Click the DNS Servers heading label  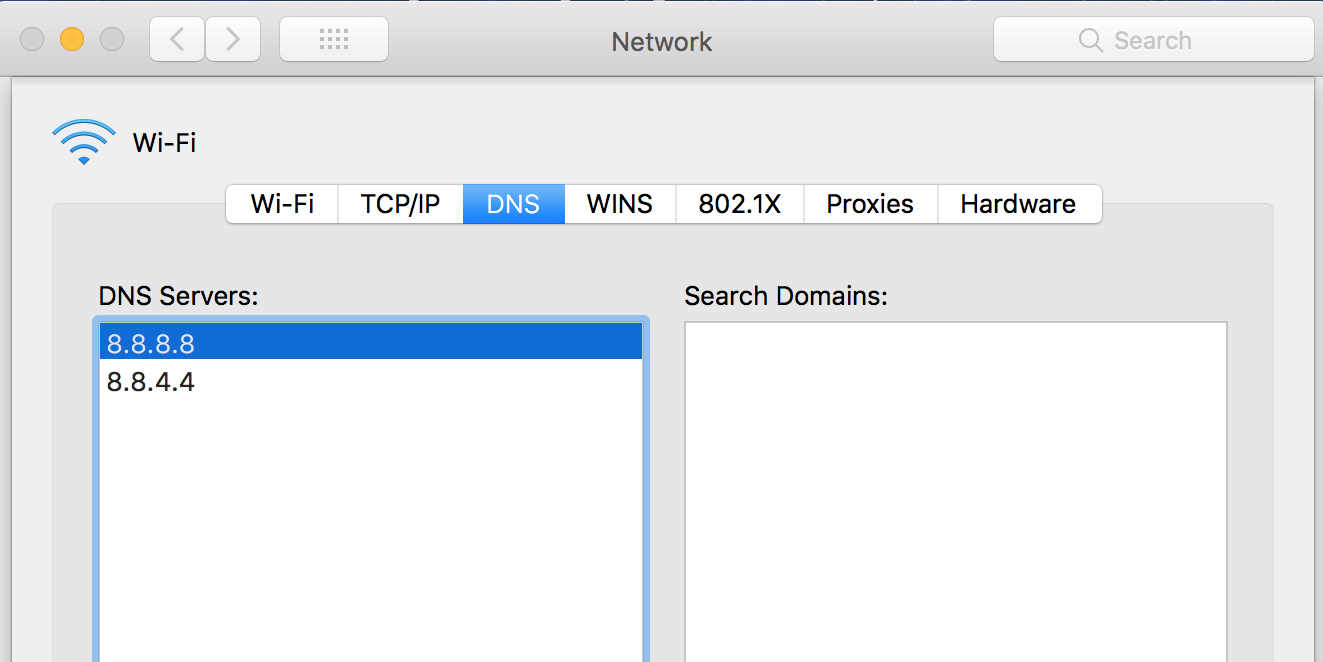(x=177, y=296)
